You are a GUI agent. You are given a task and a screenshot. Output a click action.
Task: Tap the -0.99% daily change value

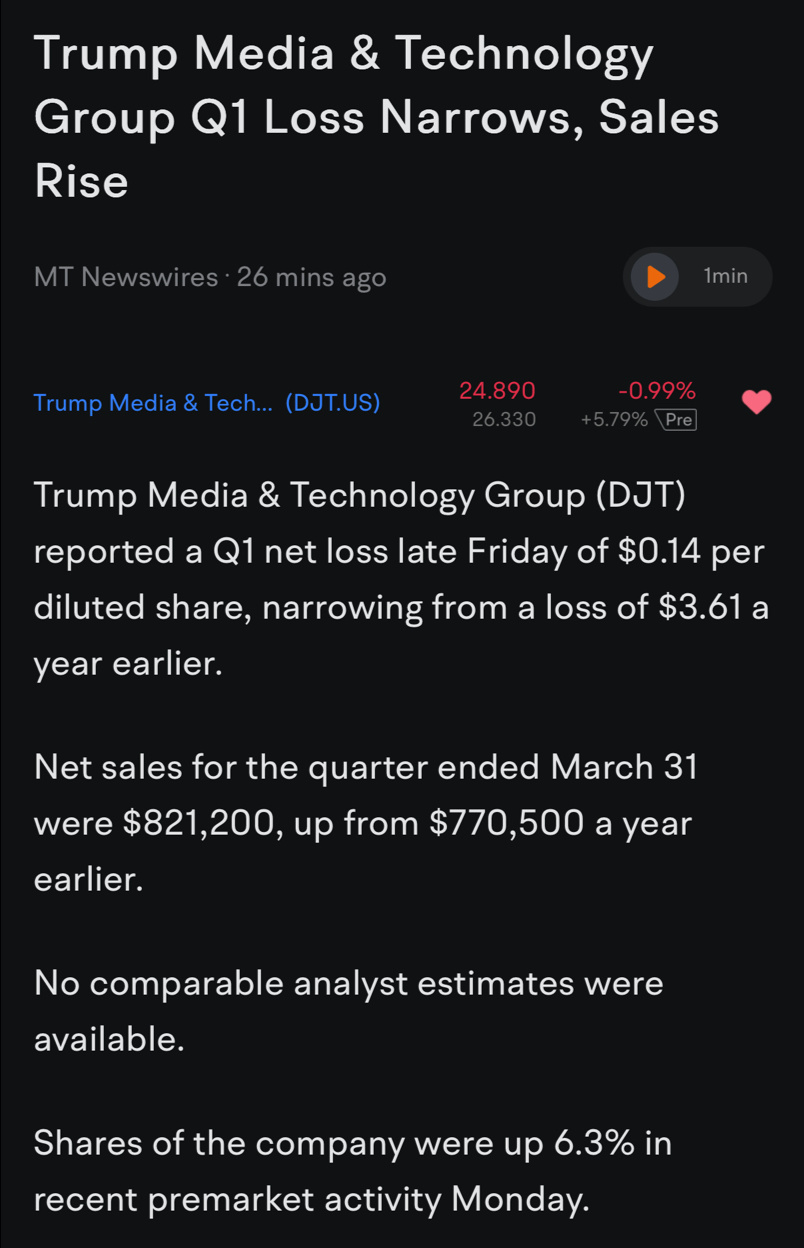pyautogui.click(x=657, y=390)
